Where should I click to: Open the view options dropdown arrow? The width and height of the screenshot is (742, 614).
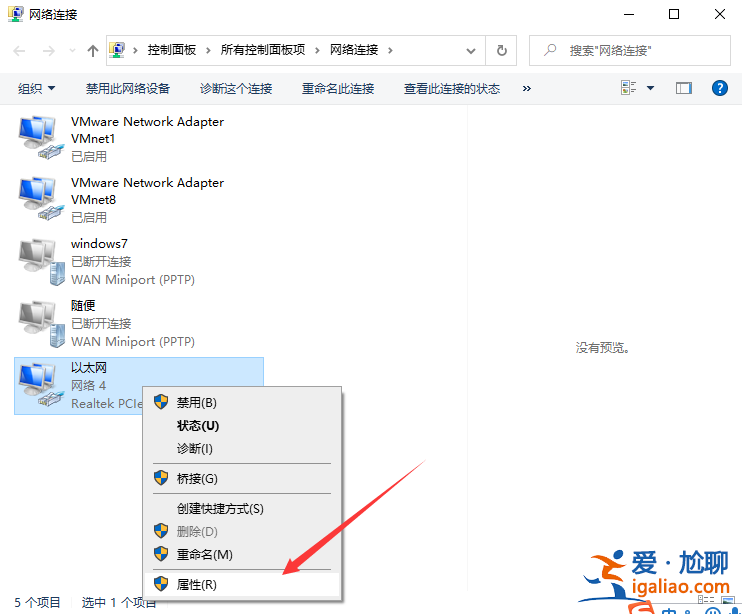point(651,88)
